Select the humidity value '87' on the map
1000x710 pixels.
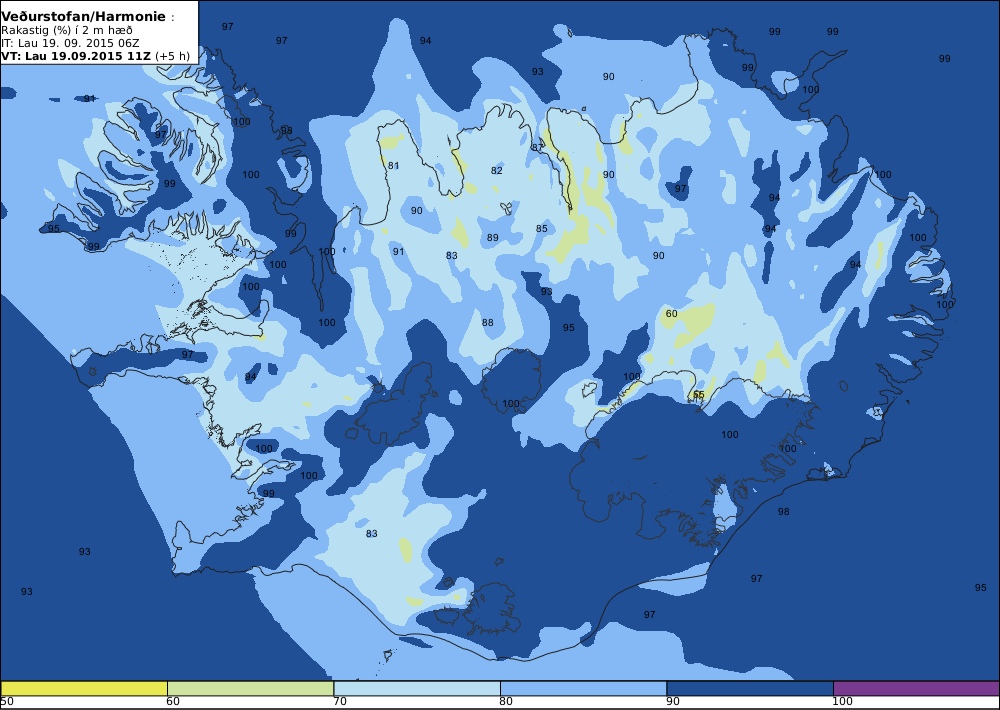[537, 147]
